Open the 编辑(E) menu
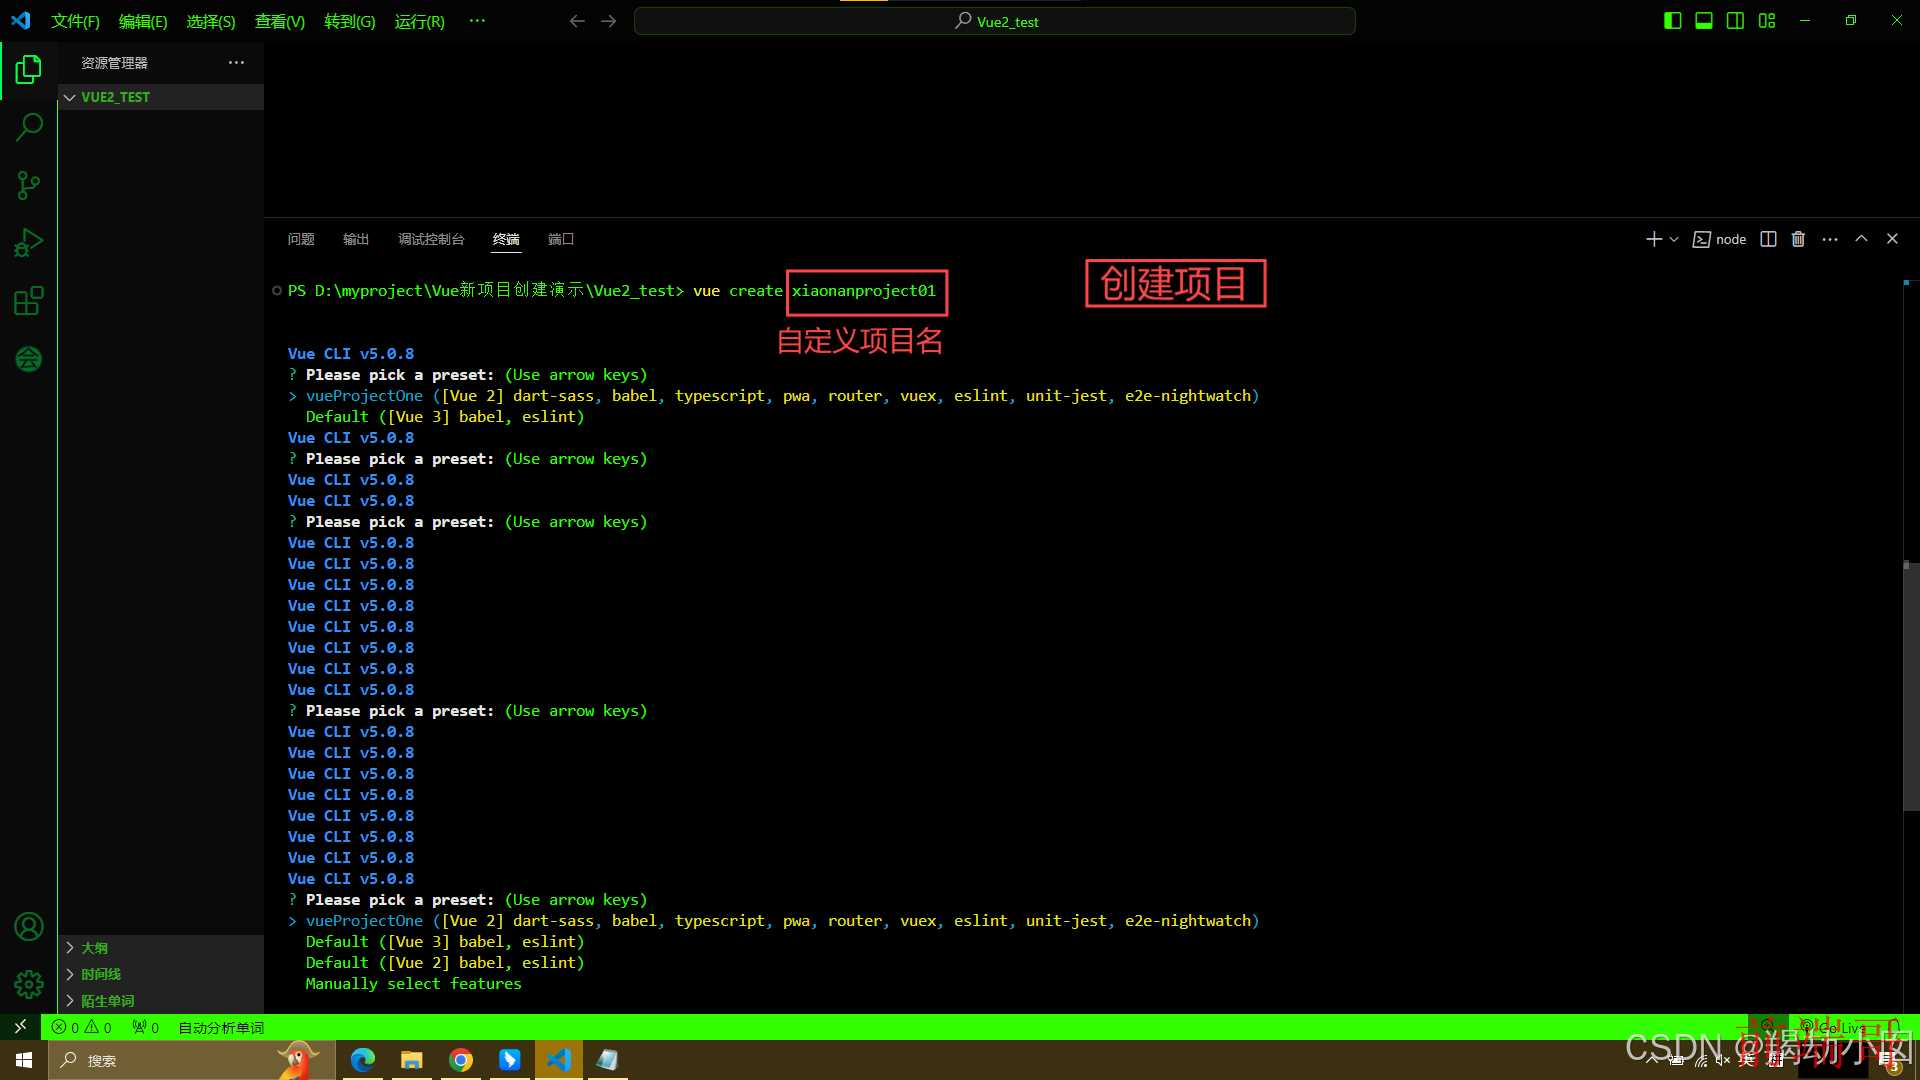The width and height of the screenshot is (1920, 1080). click(x=143, y=21)
